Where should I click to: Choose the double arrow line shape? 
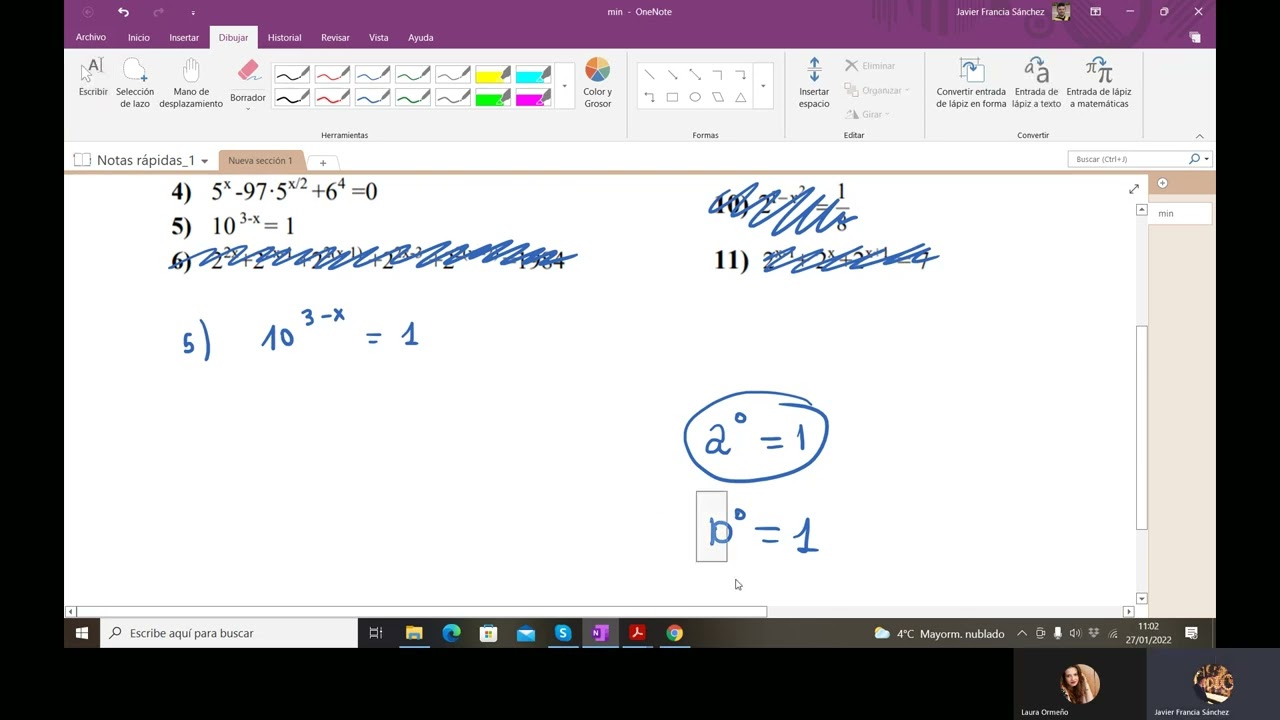tap(695, 75)
